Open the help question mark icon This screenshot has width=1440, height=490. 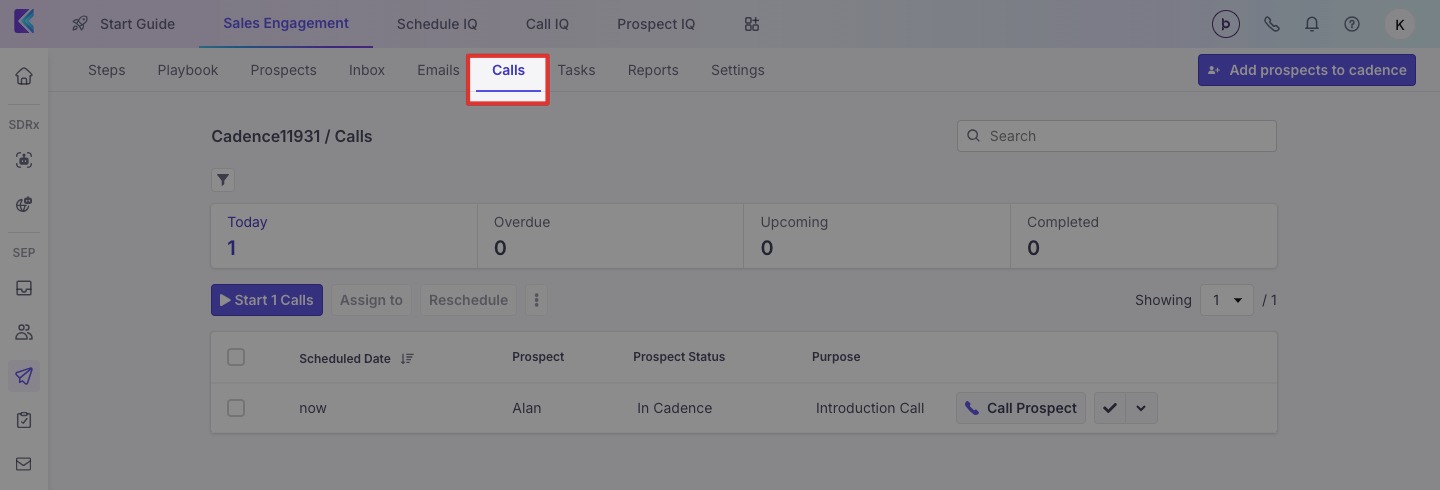coord(1352,24)
